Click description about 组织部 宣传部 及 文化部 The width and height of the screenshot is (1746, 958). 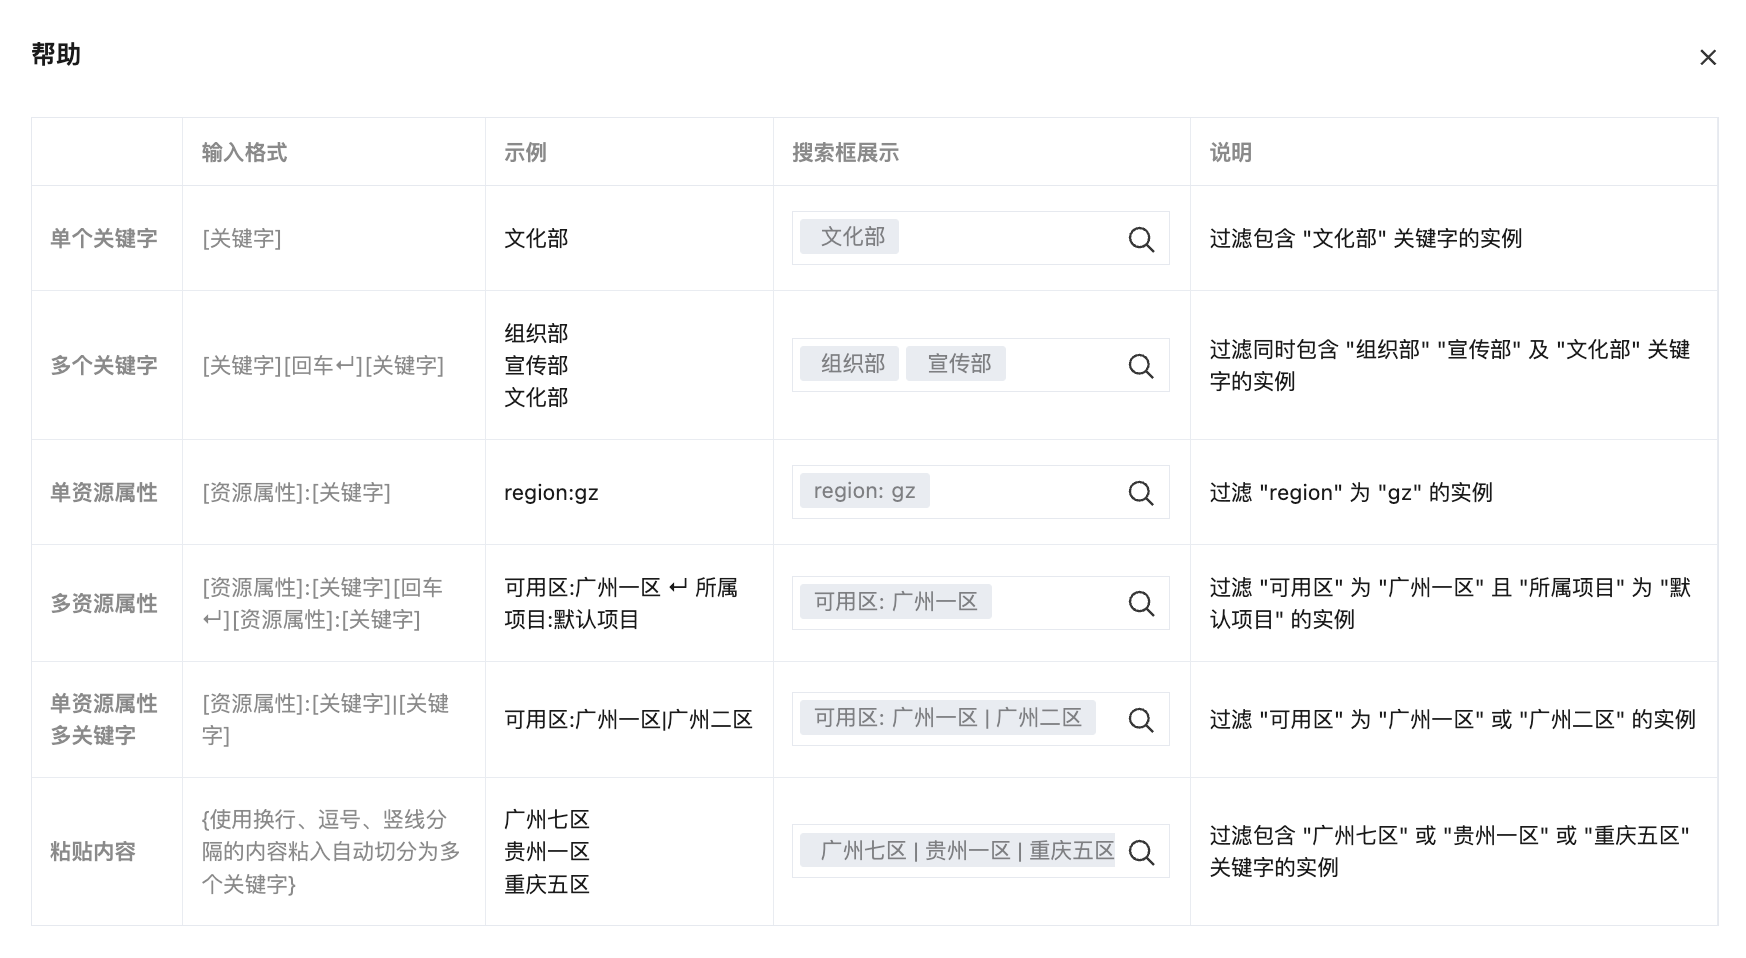click(1450, 365)
